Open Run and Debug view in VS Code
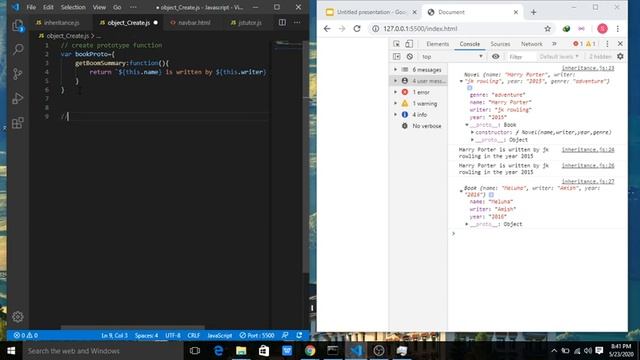 [18, 98]
